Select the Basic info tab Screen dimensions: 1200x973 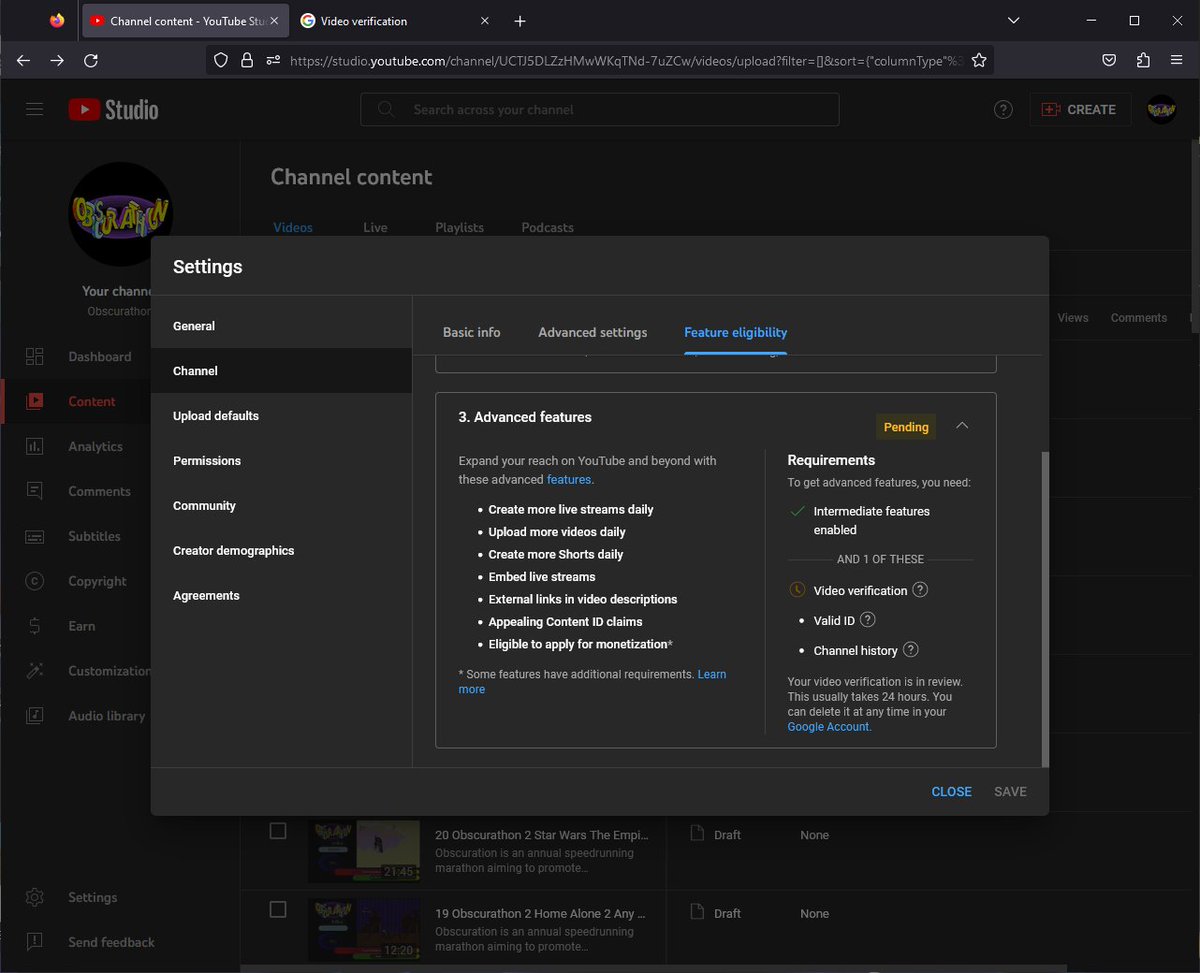(472, 332)
